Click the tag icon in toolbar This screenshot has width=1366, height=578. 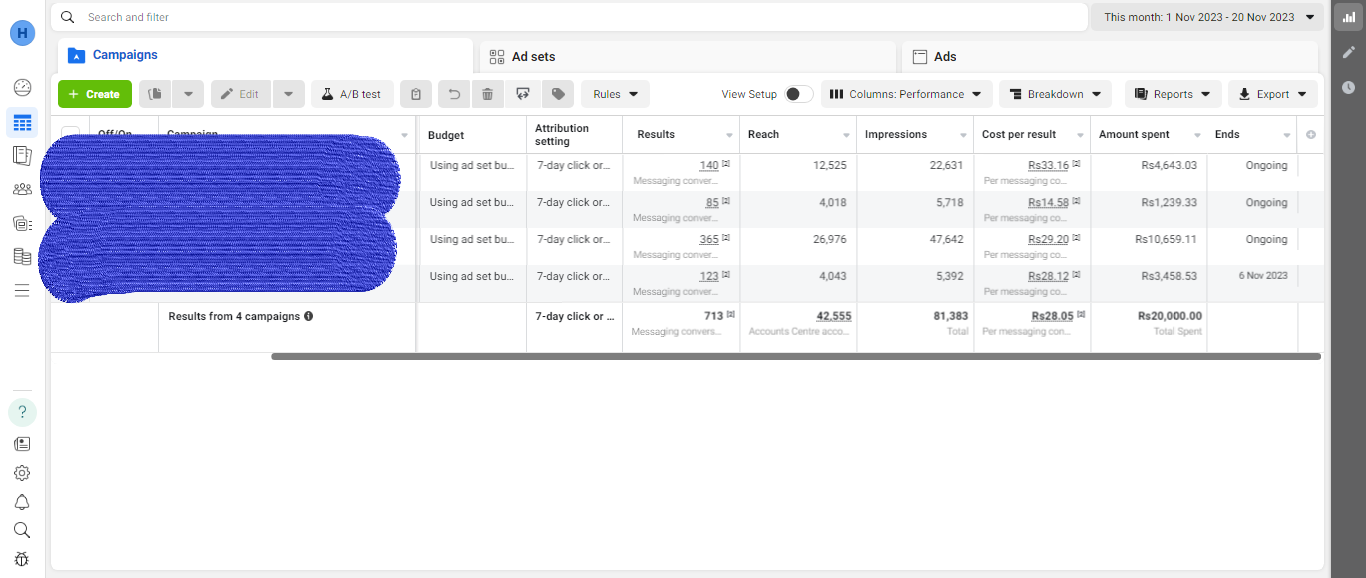558,94
